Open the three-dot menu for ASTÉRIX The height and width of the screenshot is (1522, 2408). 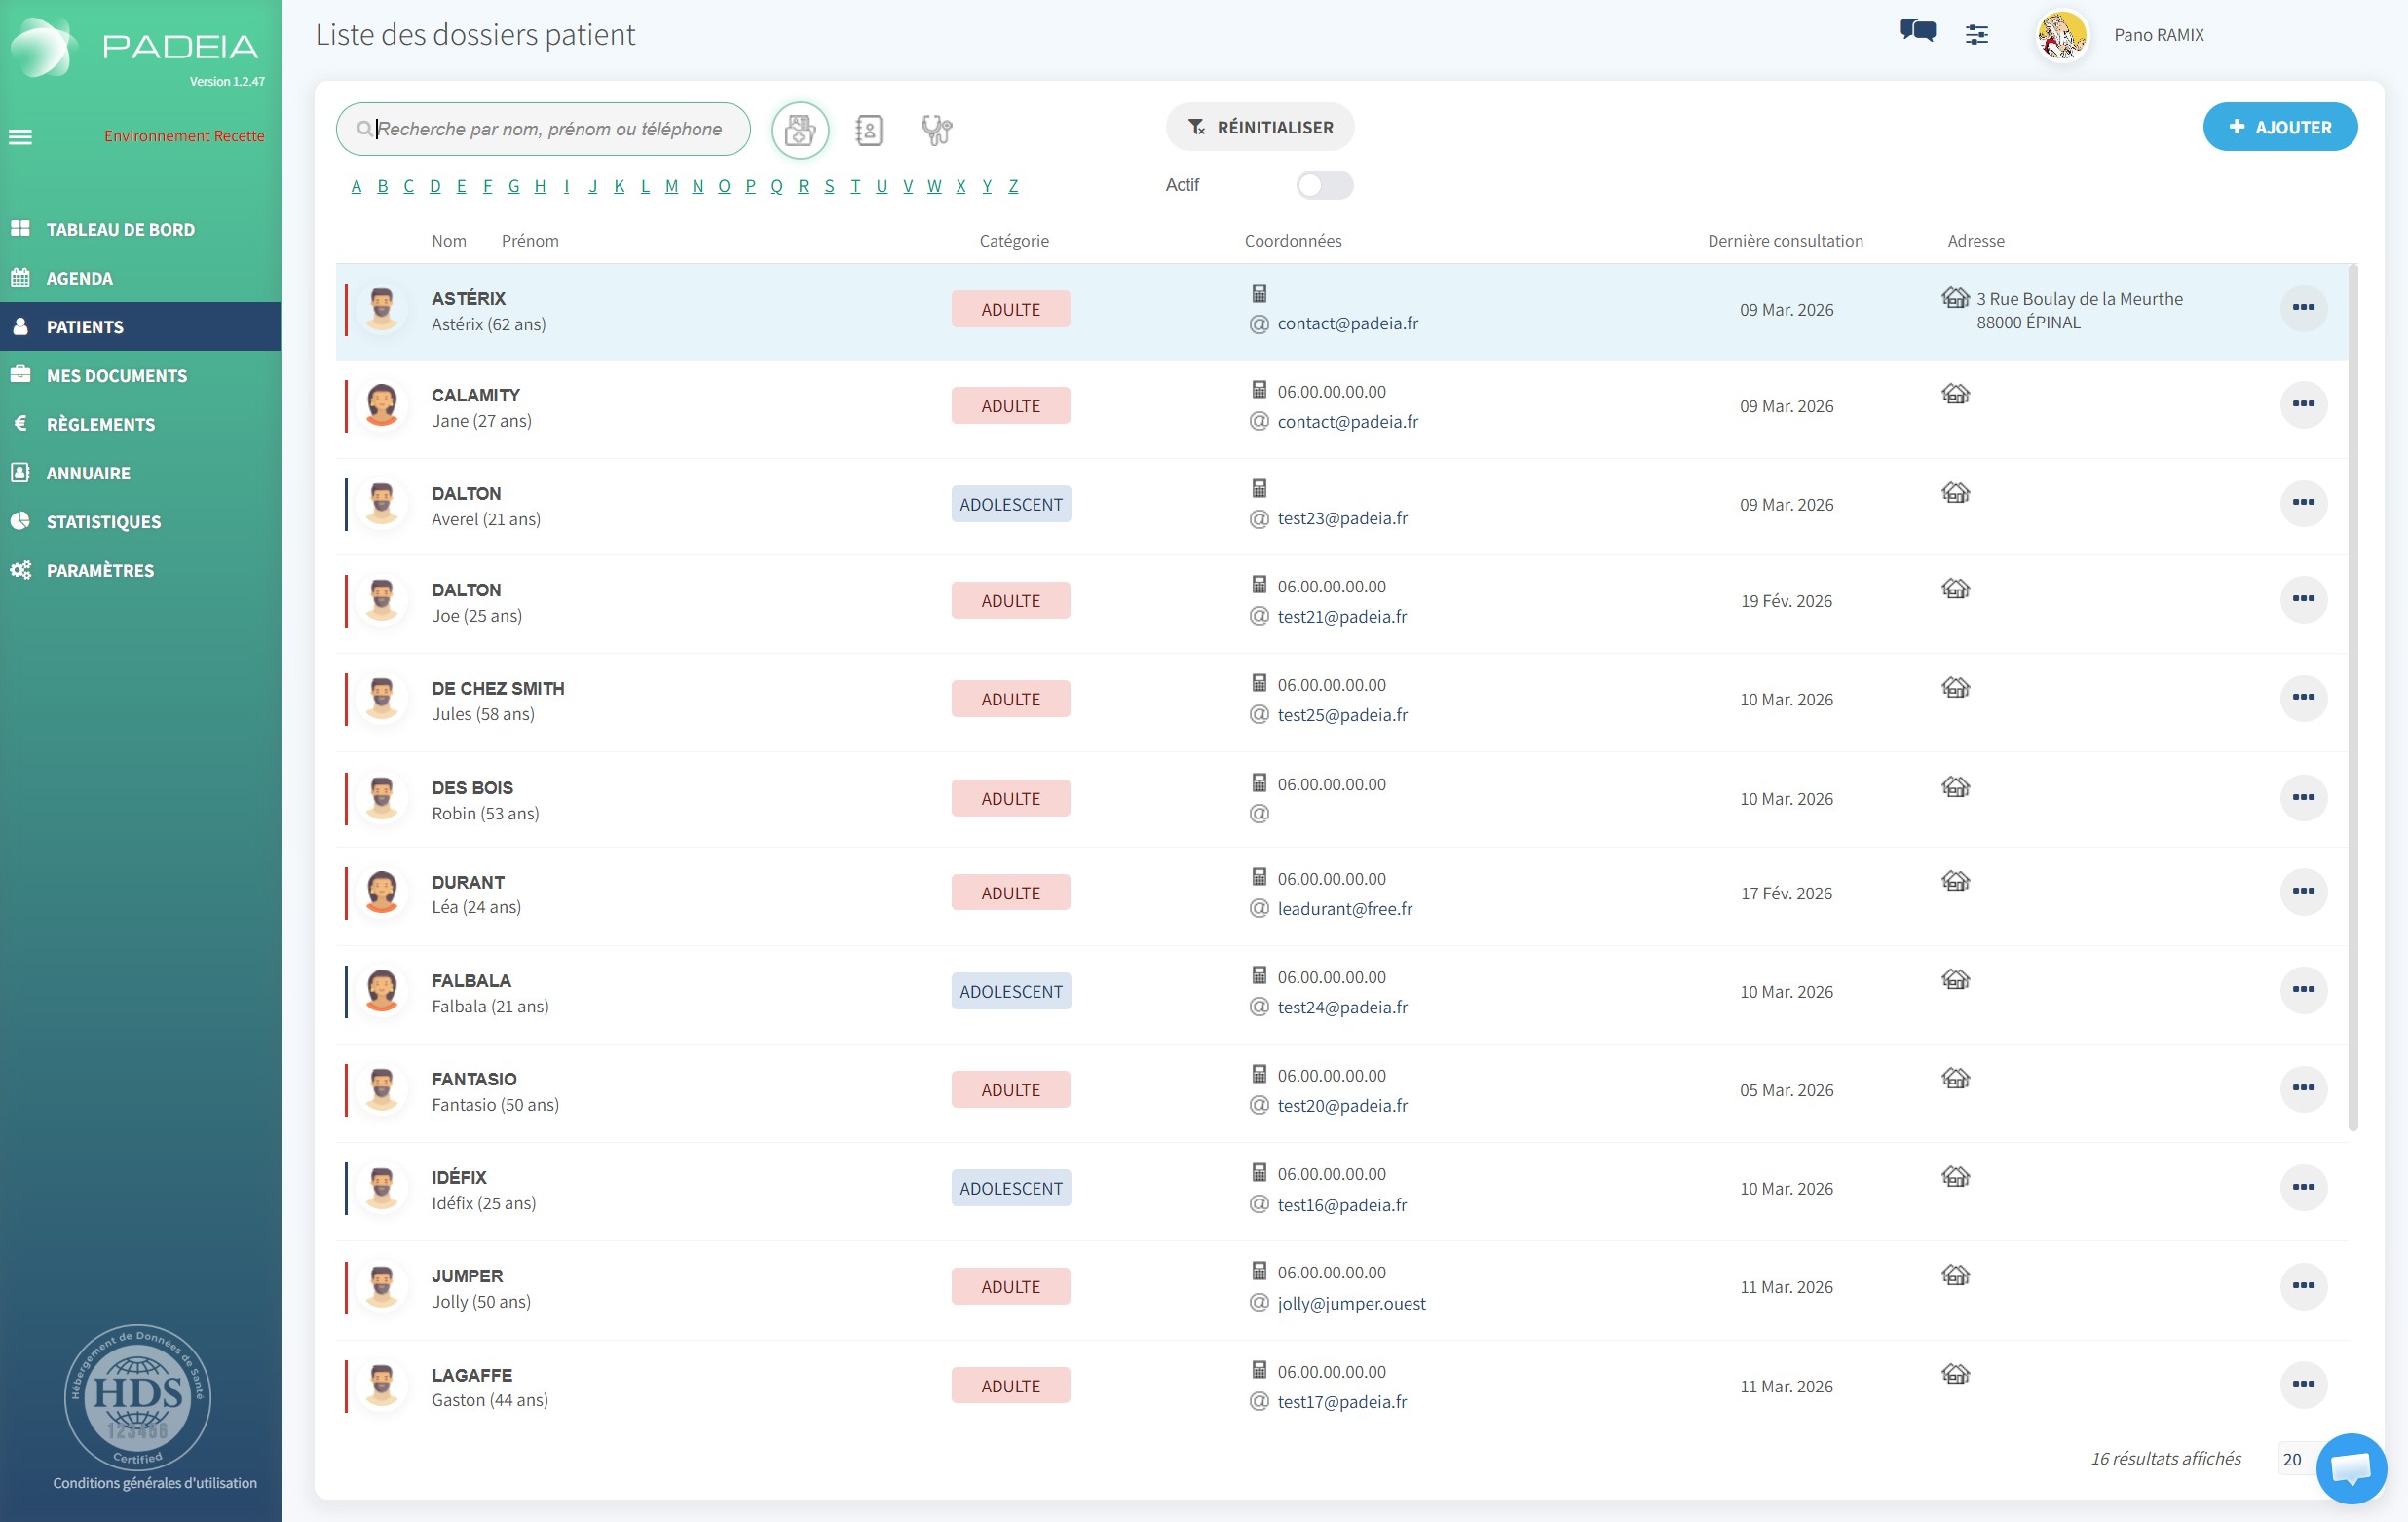[2302, 308]
